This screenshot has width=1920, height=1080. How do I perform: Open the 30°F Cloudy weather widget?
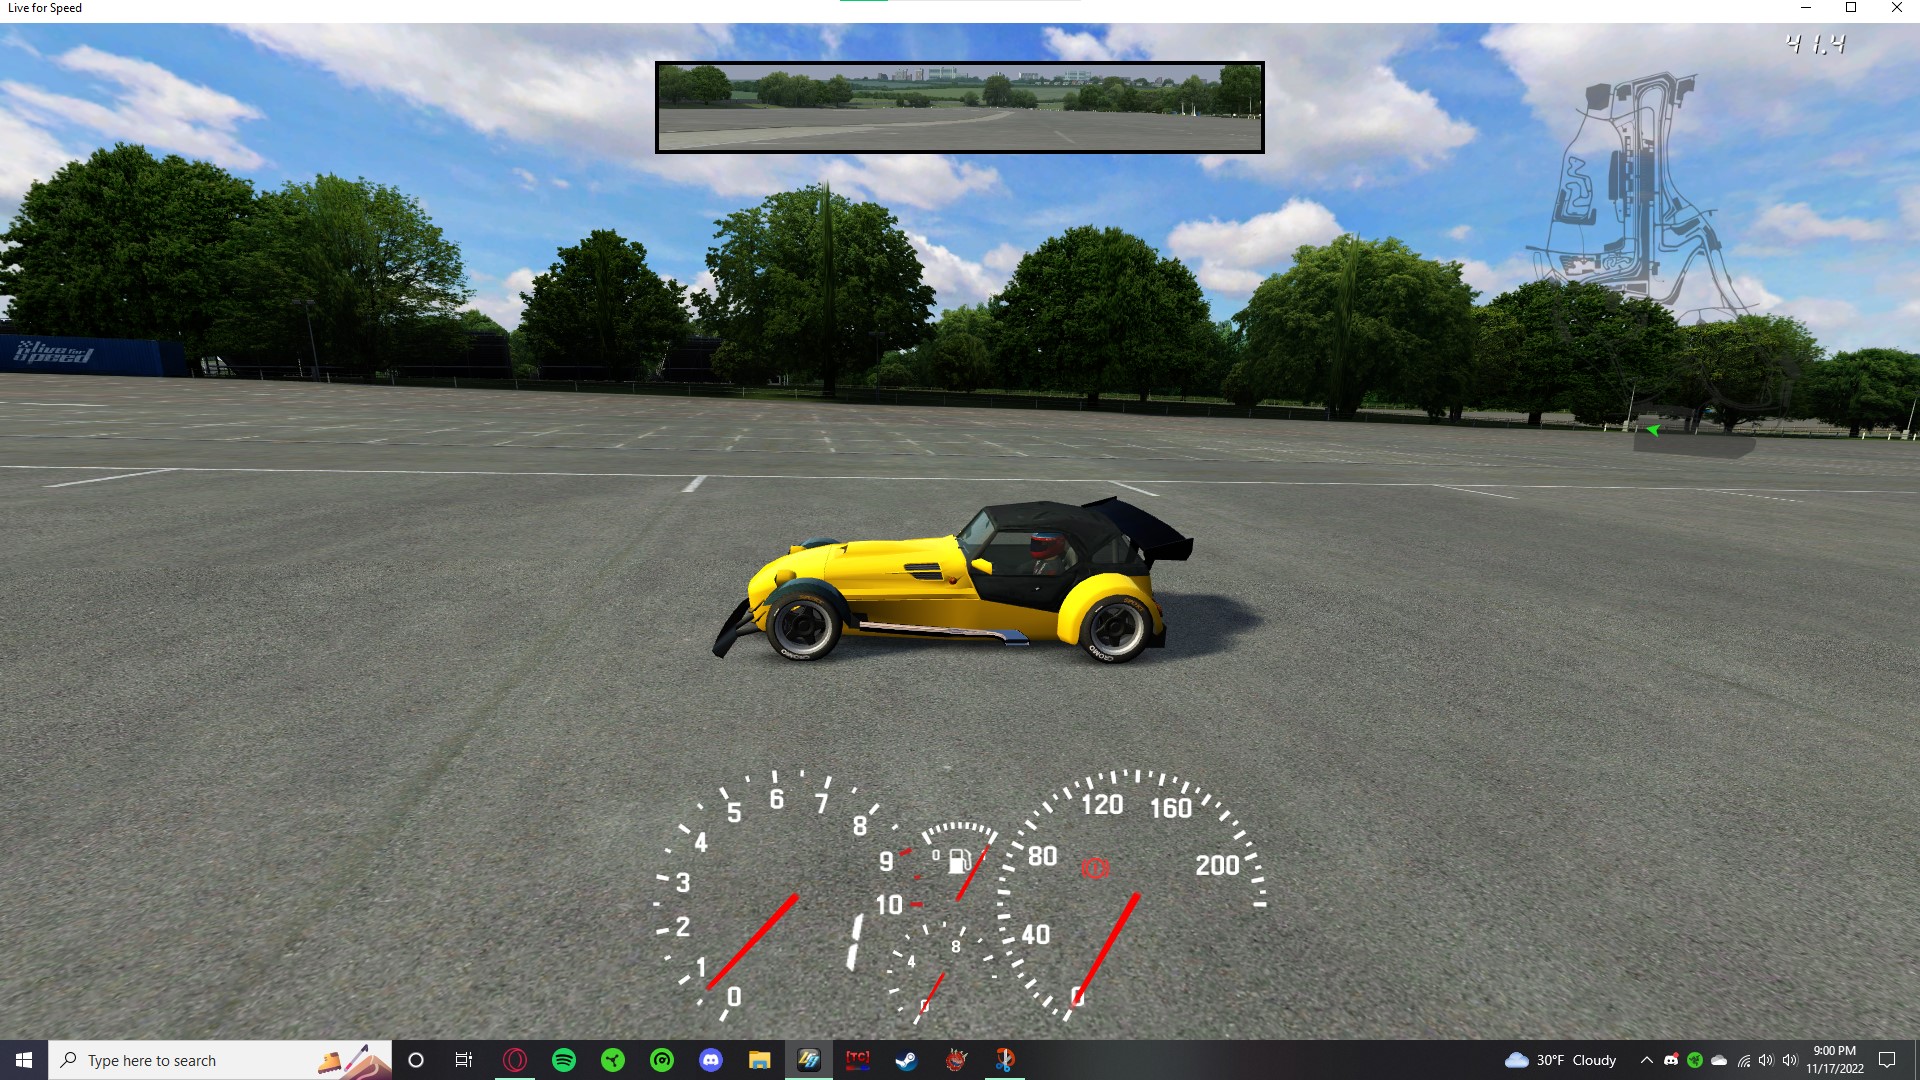(x=1560, y=1060)
